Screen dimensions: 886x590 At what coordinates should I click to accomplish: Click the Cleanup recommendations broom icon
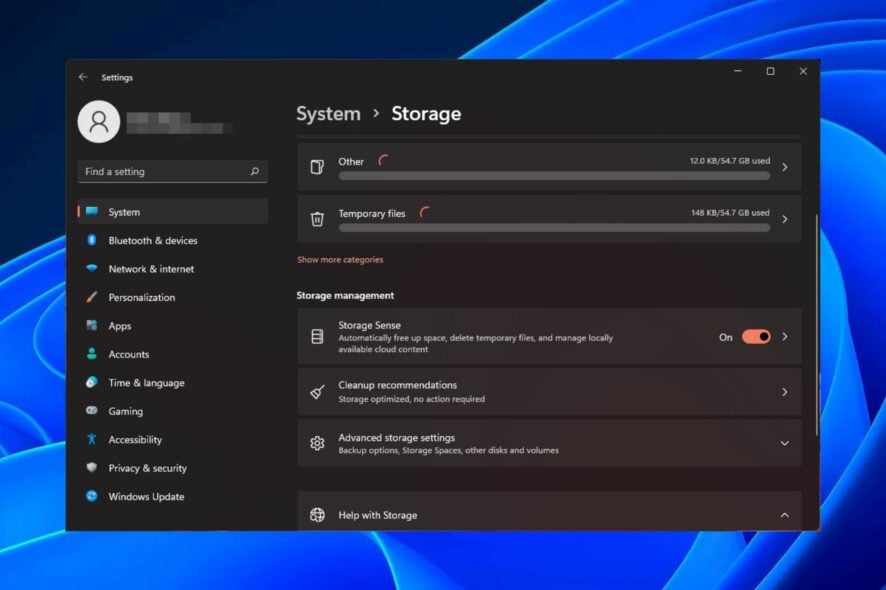[x=317, y=392]
